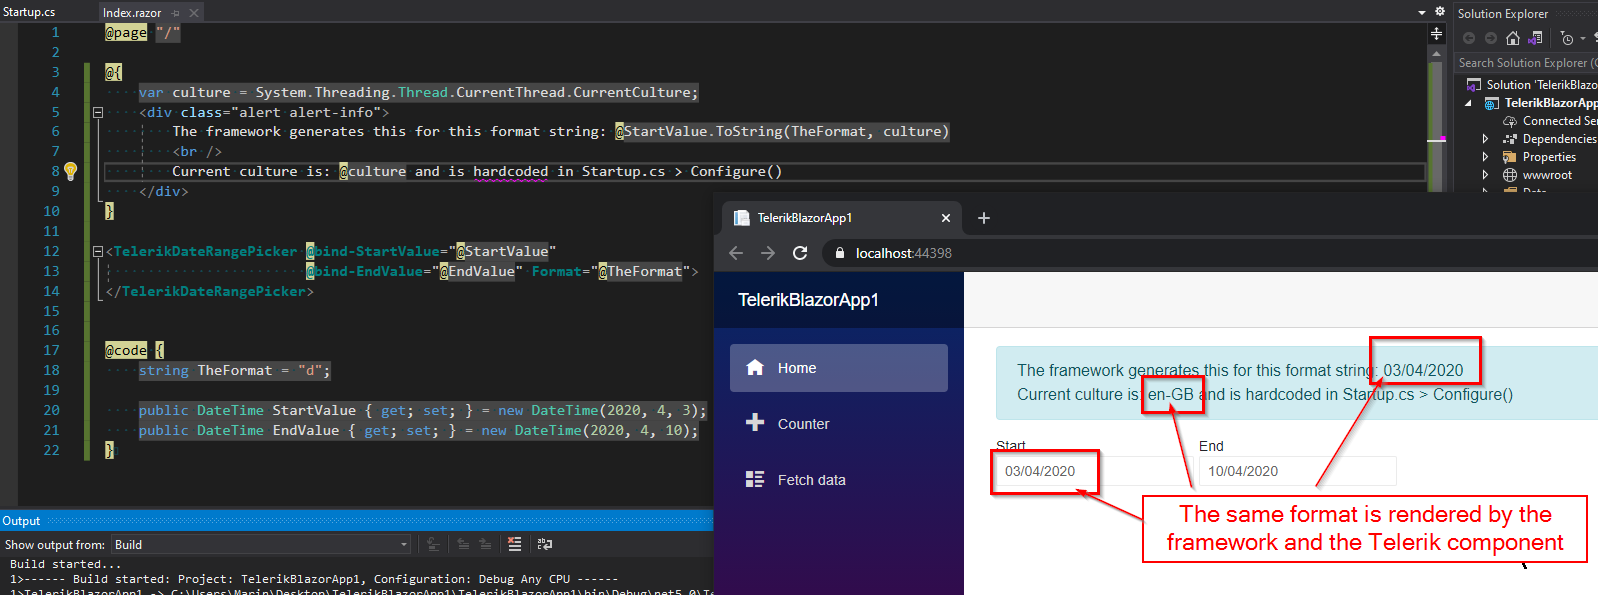Close the Index.razor tab
This screenshot has width=1598, height=595.
(x=194, y=13)
